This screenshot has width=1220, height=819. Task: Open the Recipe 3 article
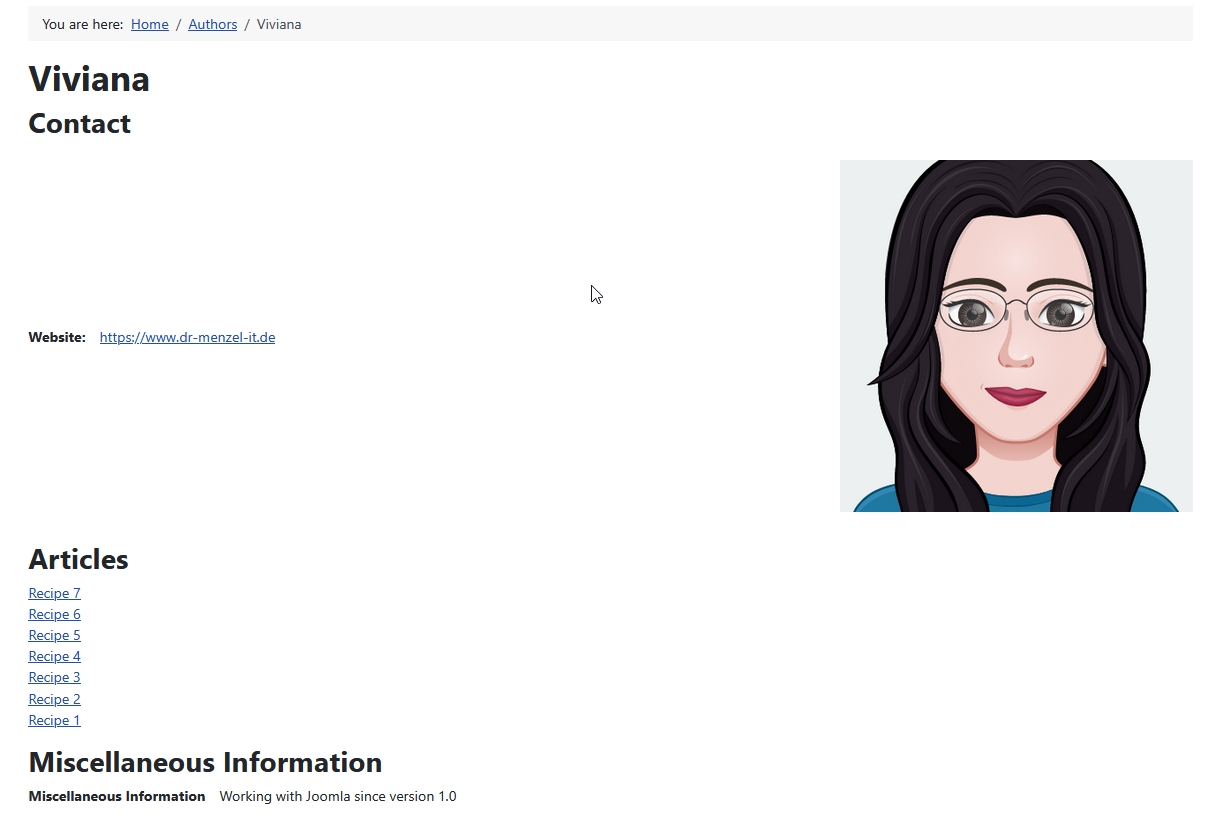point(54,677)
